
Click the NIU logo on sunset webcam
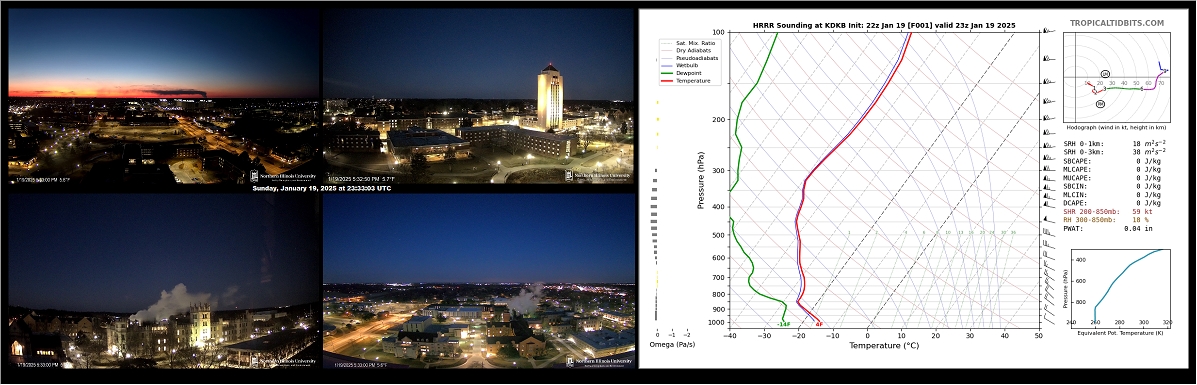[283, 175]
